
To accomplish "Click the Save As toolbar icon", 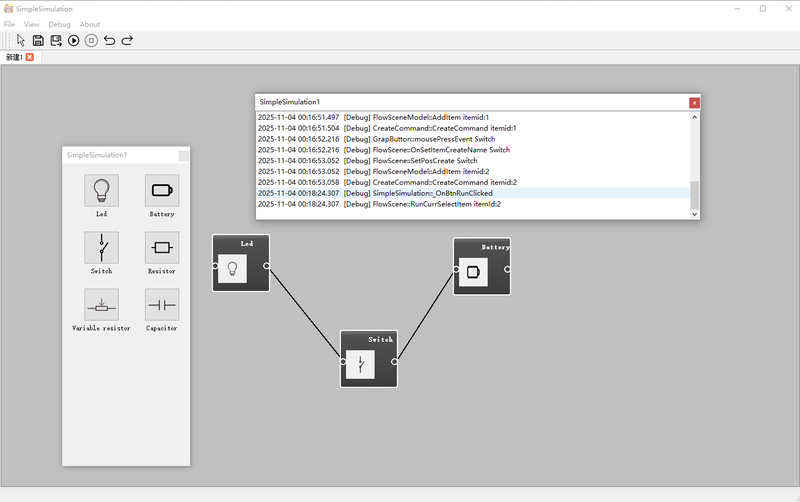I will click(x=56, y=40).
